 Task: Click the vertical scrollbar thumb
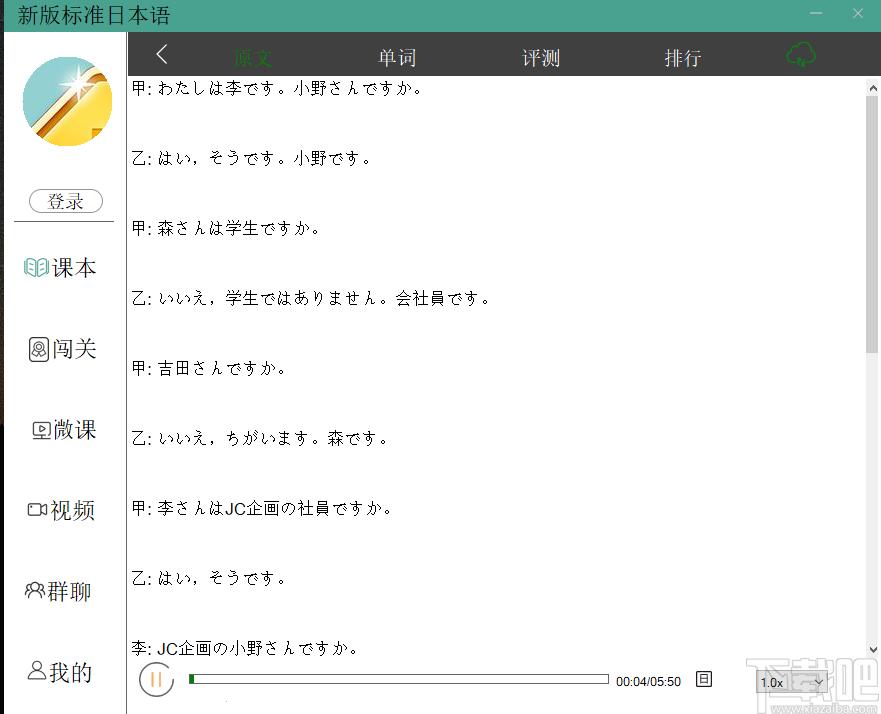pyautogui.click(x=872, y=225)
